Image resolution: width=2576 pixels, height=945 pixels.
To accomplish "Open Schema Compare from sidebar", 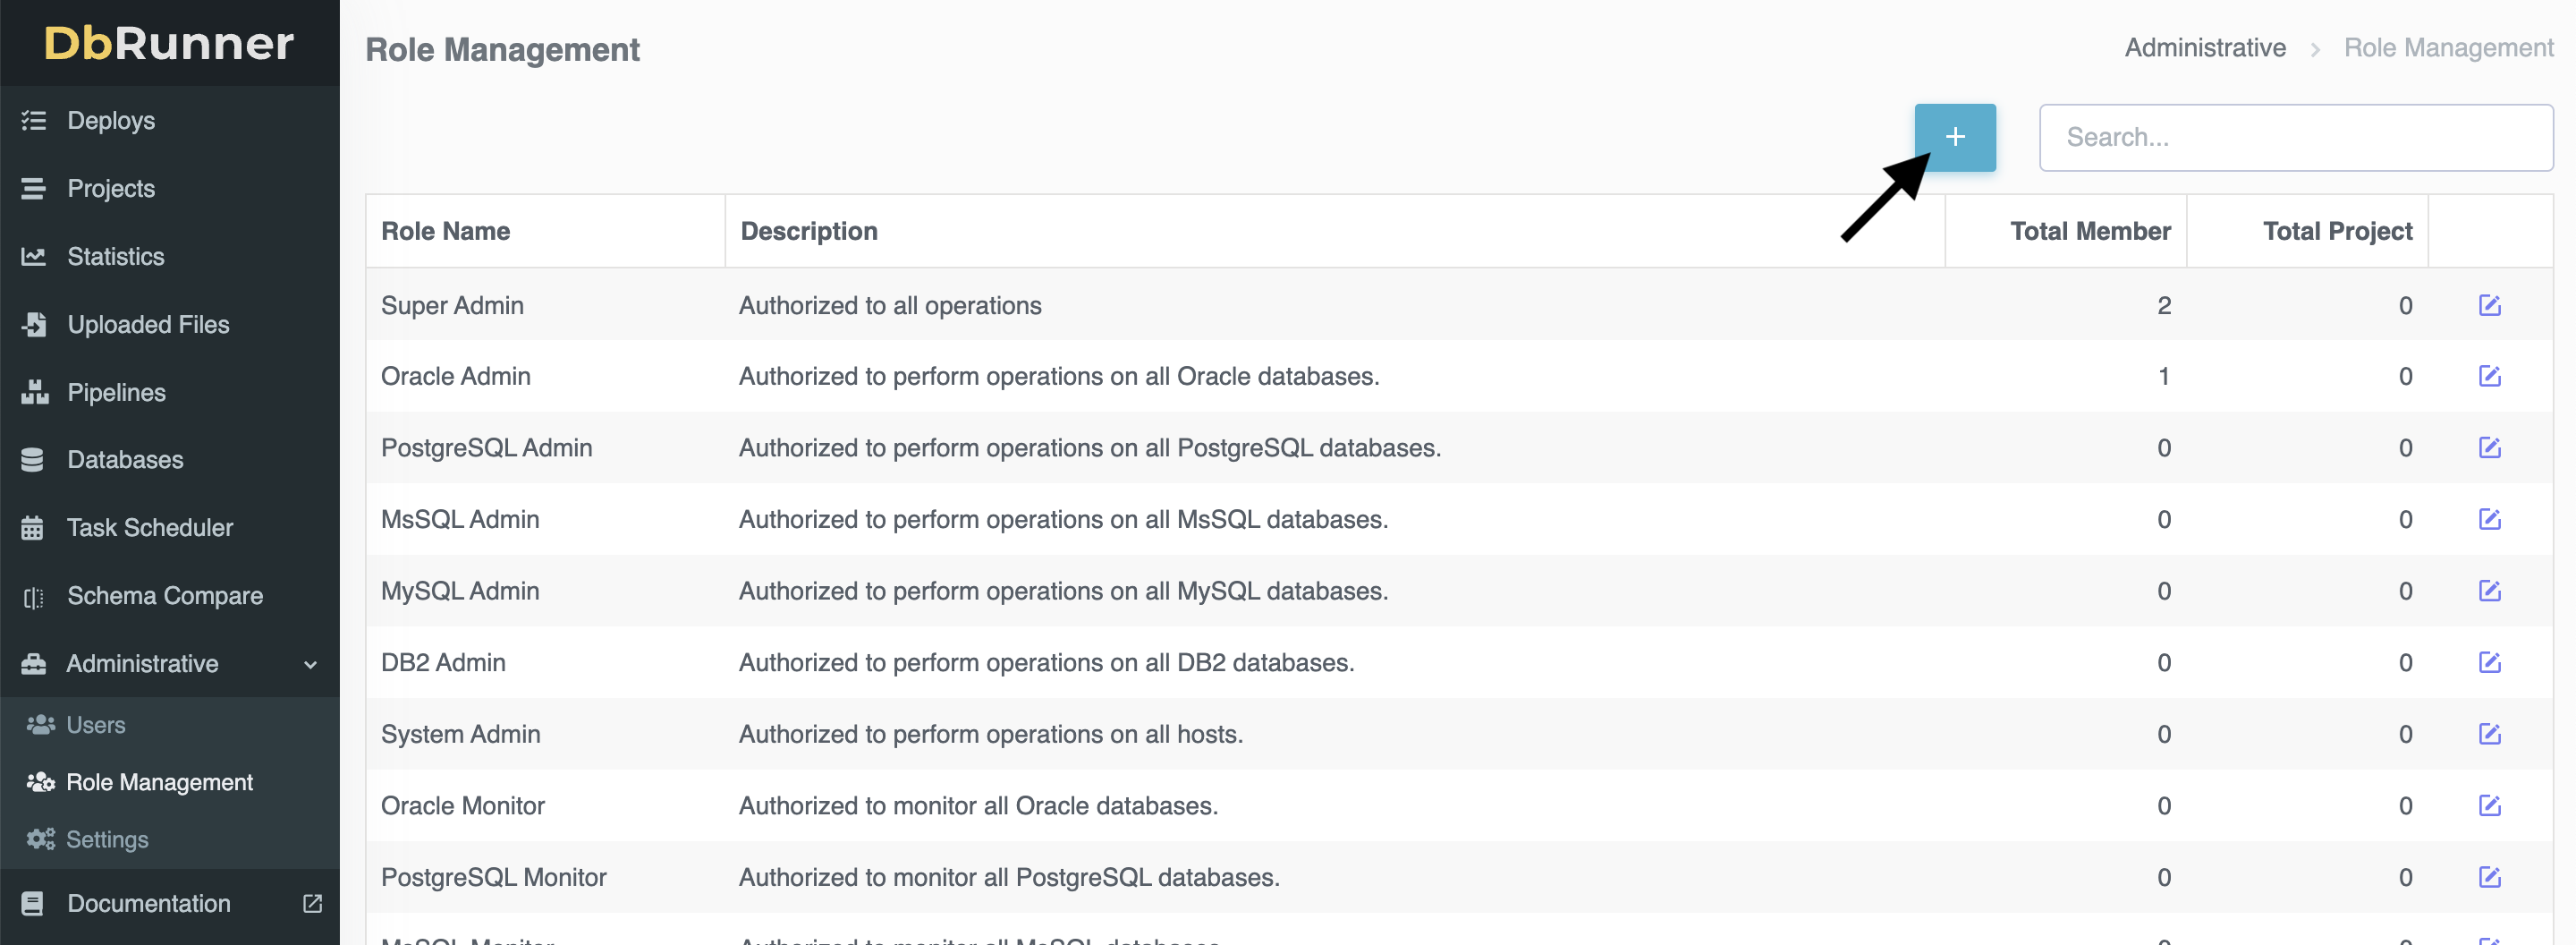I will 165,596.
